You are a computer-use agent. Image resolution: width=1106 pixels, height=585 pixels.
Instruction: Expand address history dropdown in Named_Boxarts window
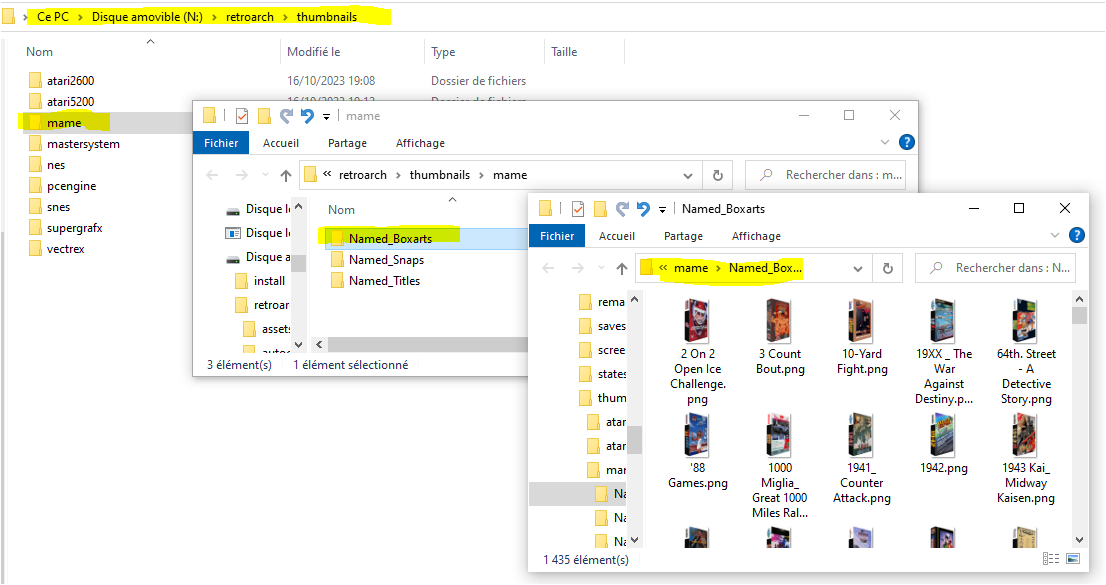pyautogui.click(x=858, y=268)
